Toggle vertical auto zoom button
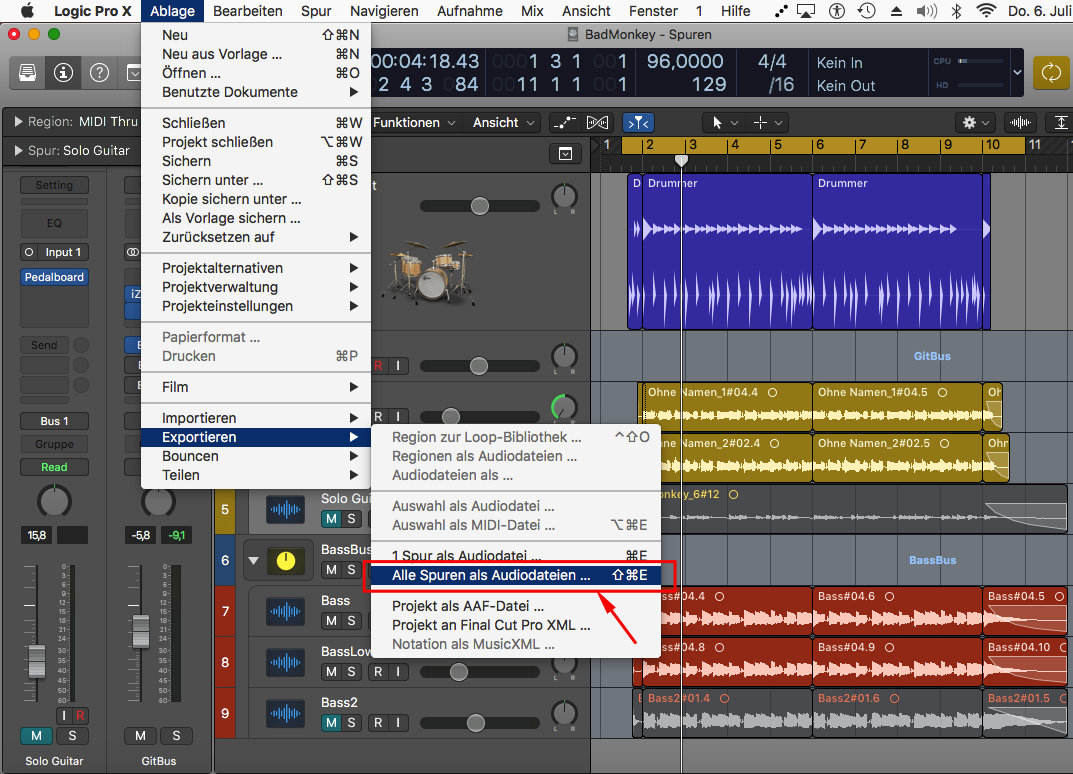 (x=1060, y=122)
